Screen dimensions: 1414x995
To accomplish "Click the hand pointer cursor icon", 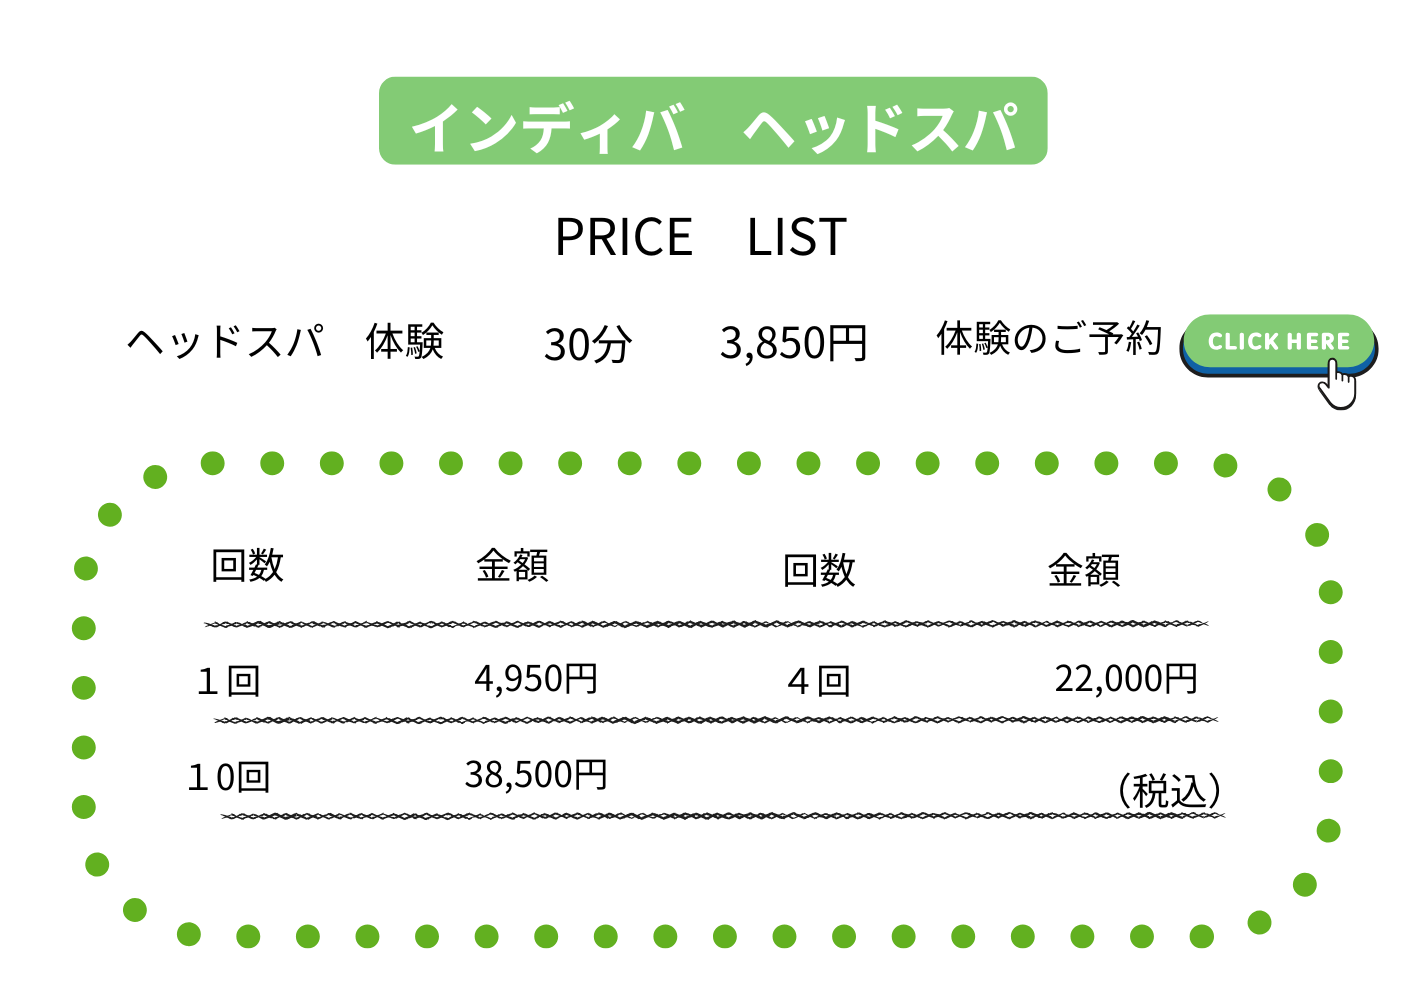I will (1338, 384).
